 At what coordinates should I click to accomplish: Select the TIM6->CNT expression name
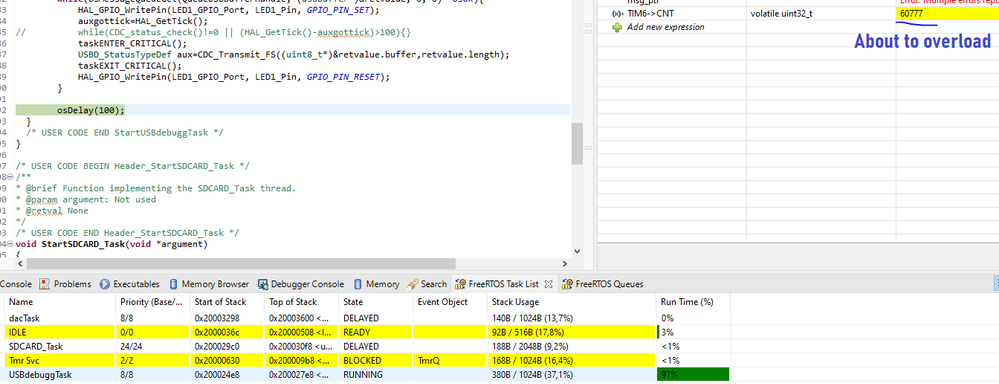point(649,13)
